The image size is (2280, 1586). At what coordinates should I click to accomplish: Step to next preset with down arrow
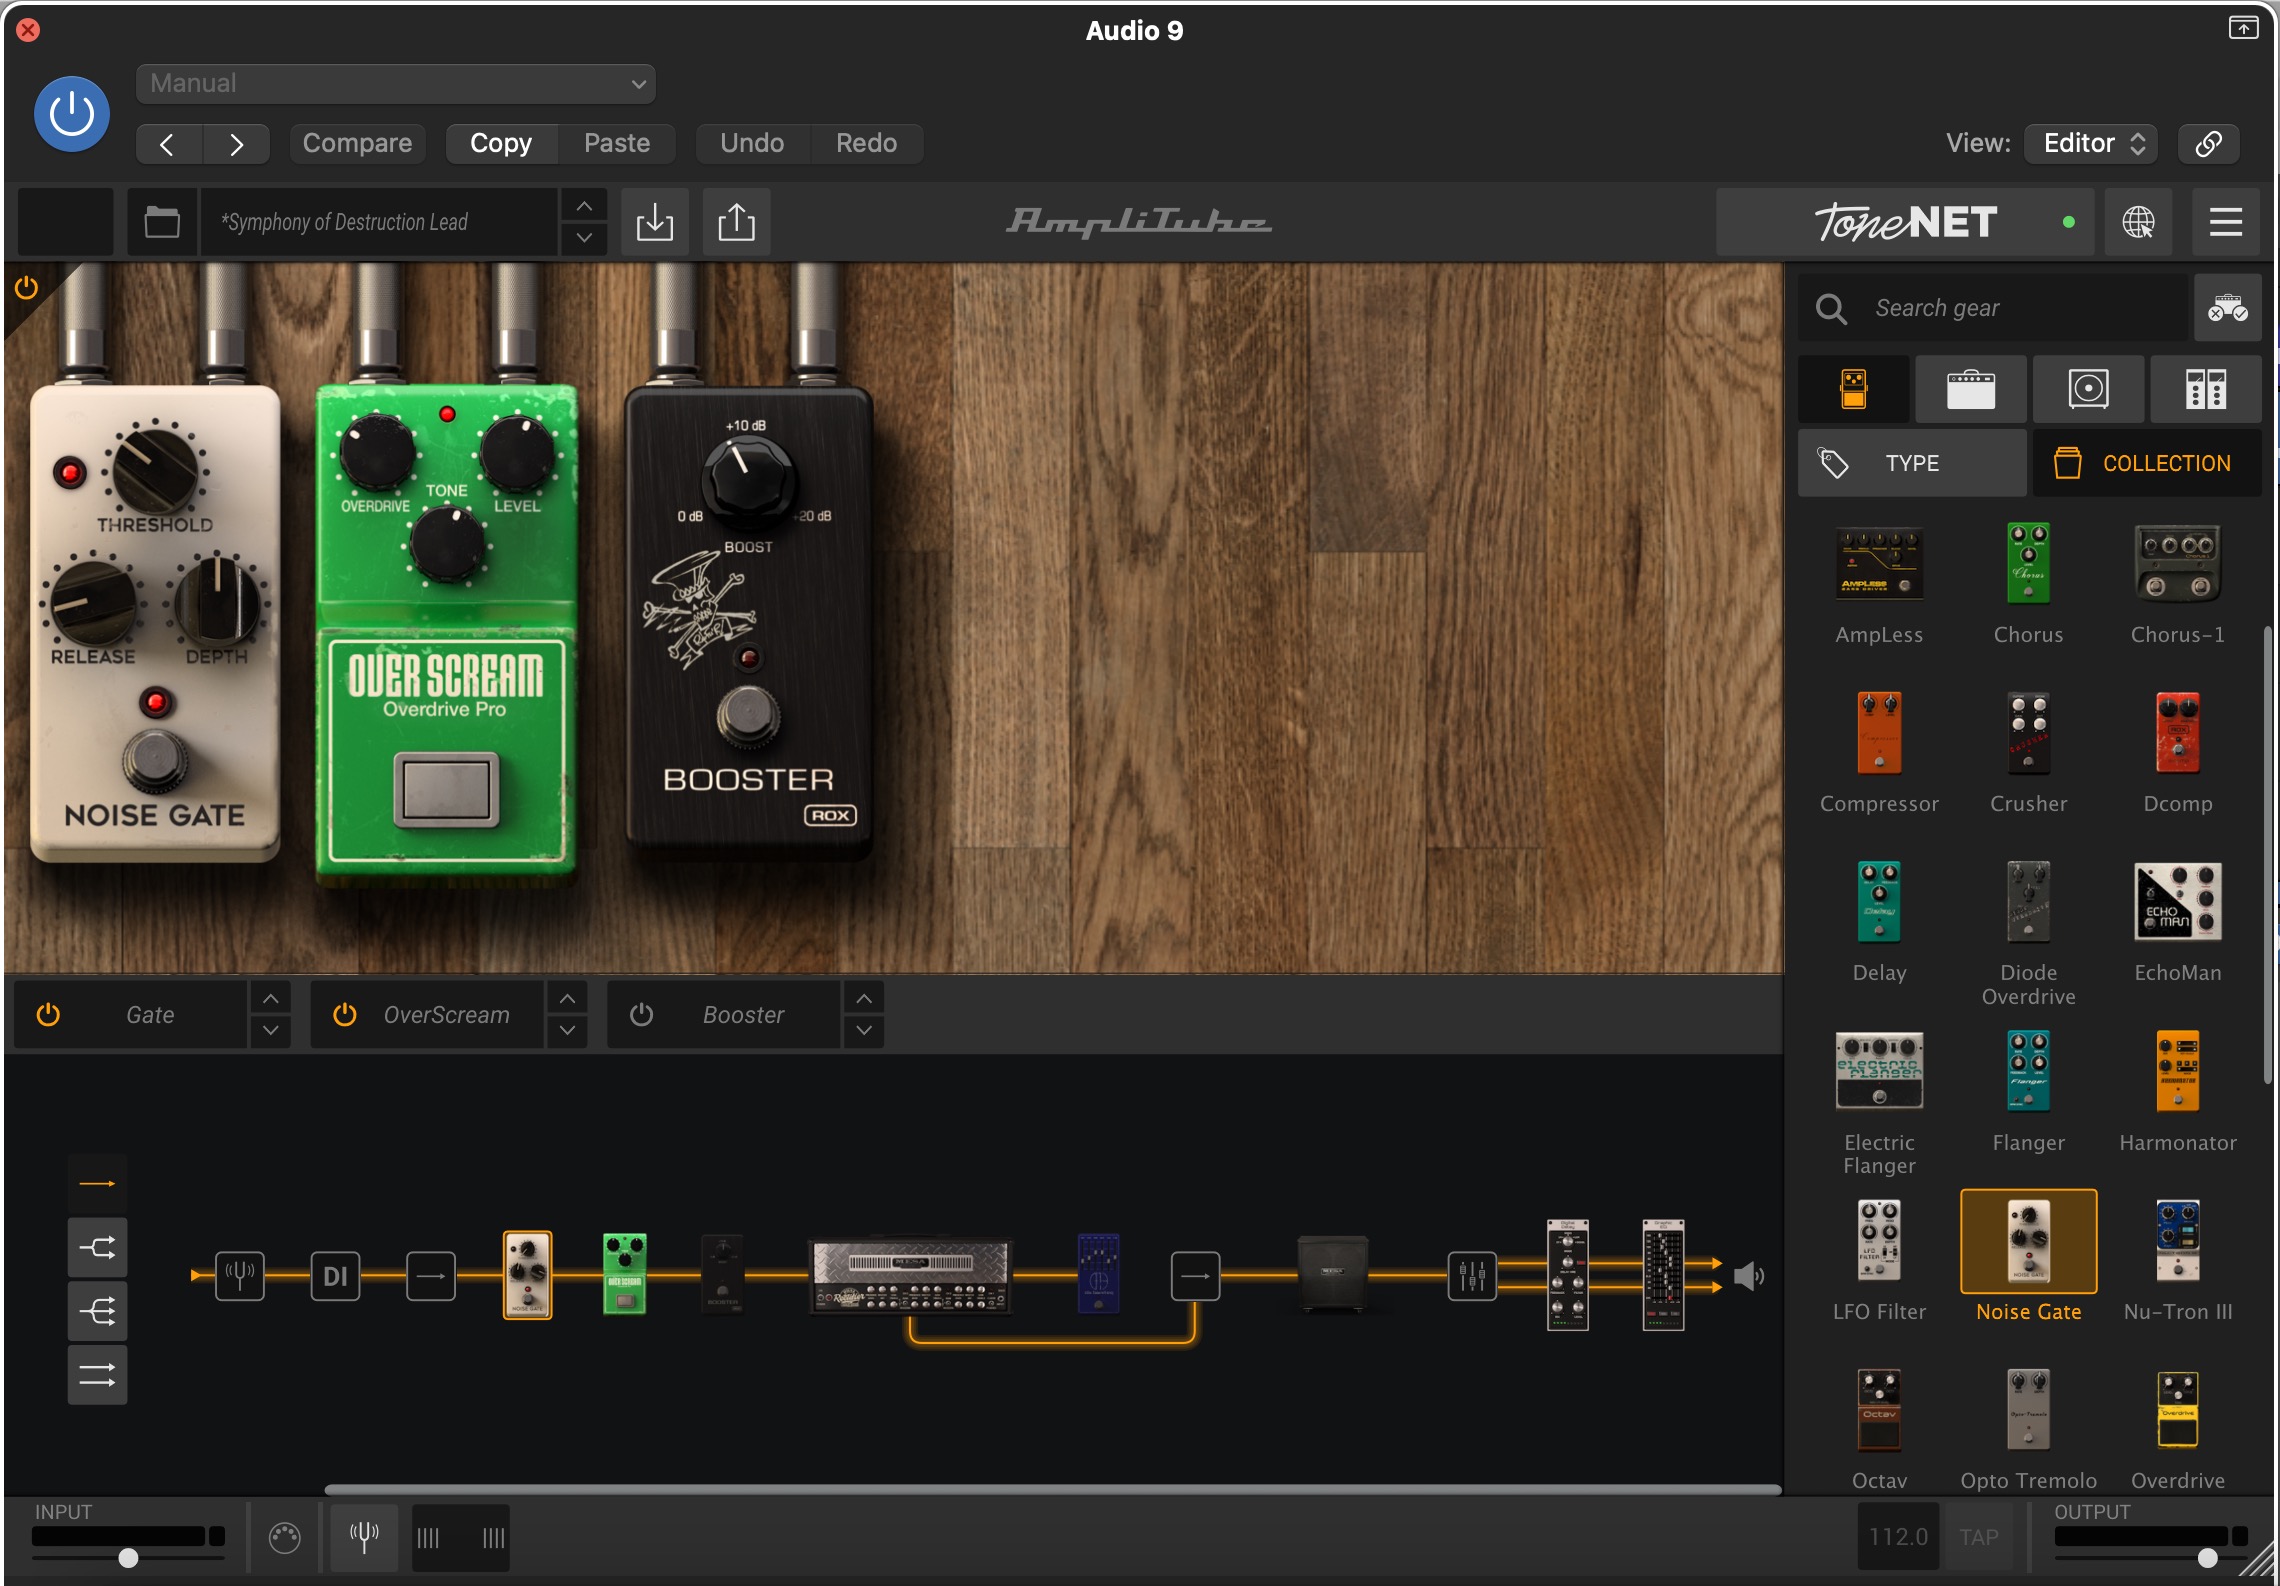(x=584, y=238)
